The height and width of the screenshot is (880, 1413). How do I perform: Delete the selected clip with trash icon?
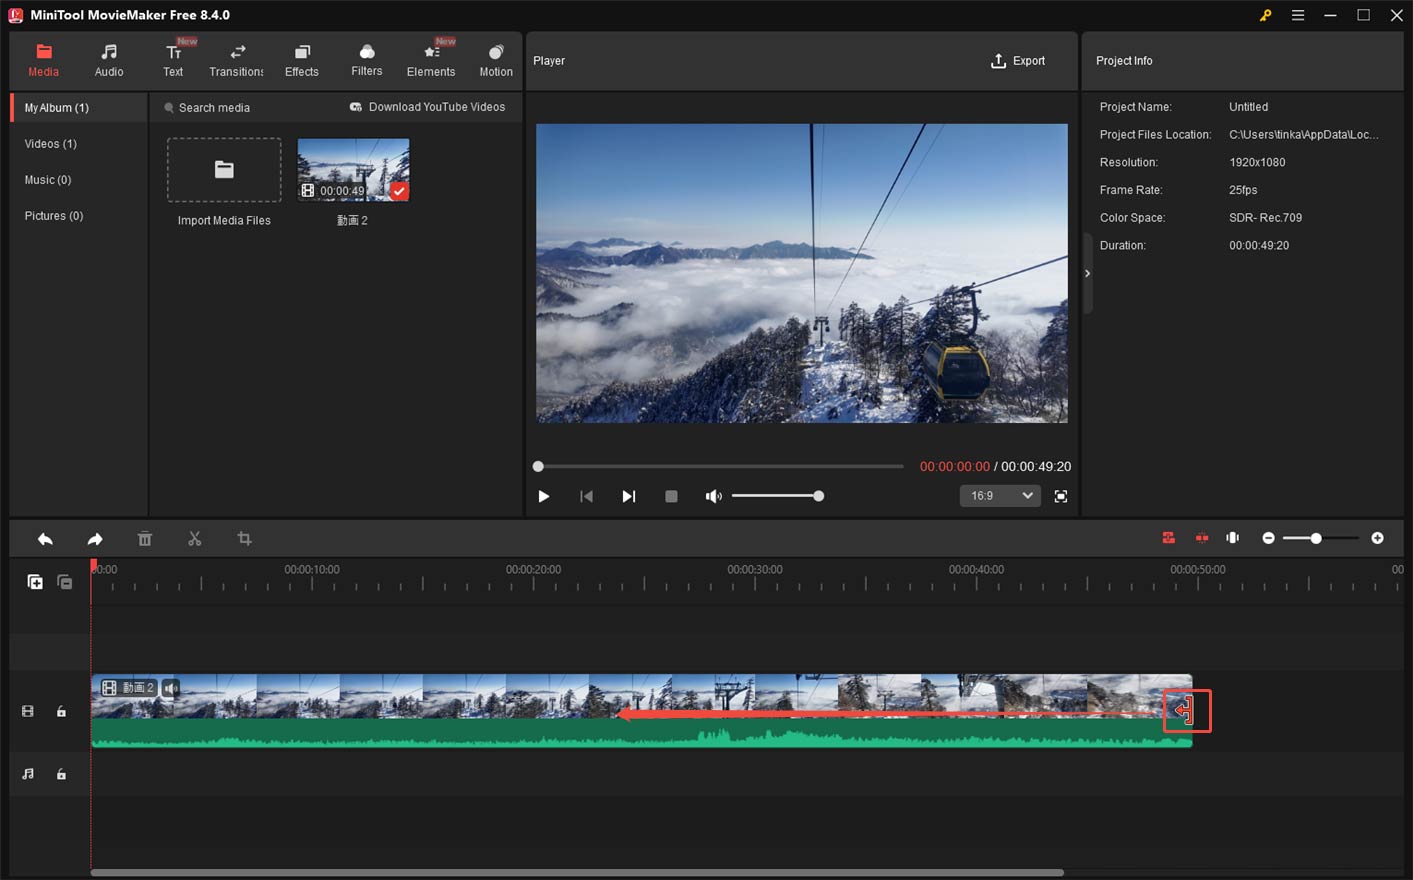pyautogui.click(x=145, y=538)
